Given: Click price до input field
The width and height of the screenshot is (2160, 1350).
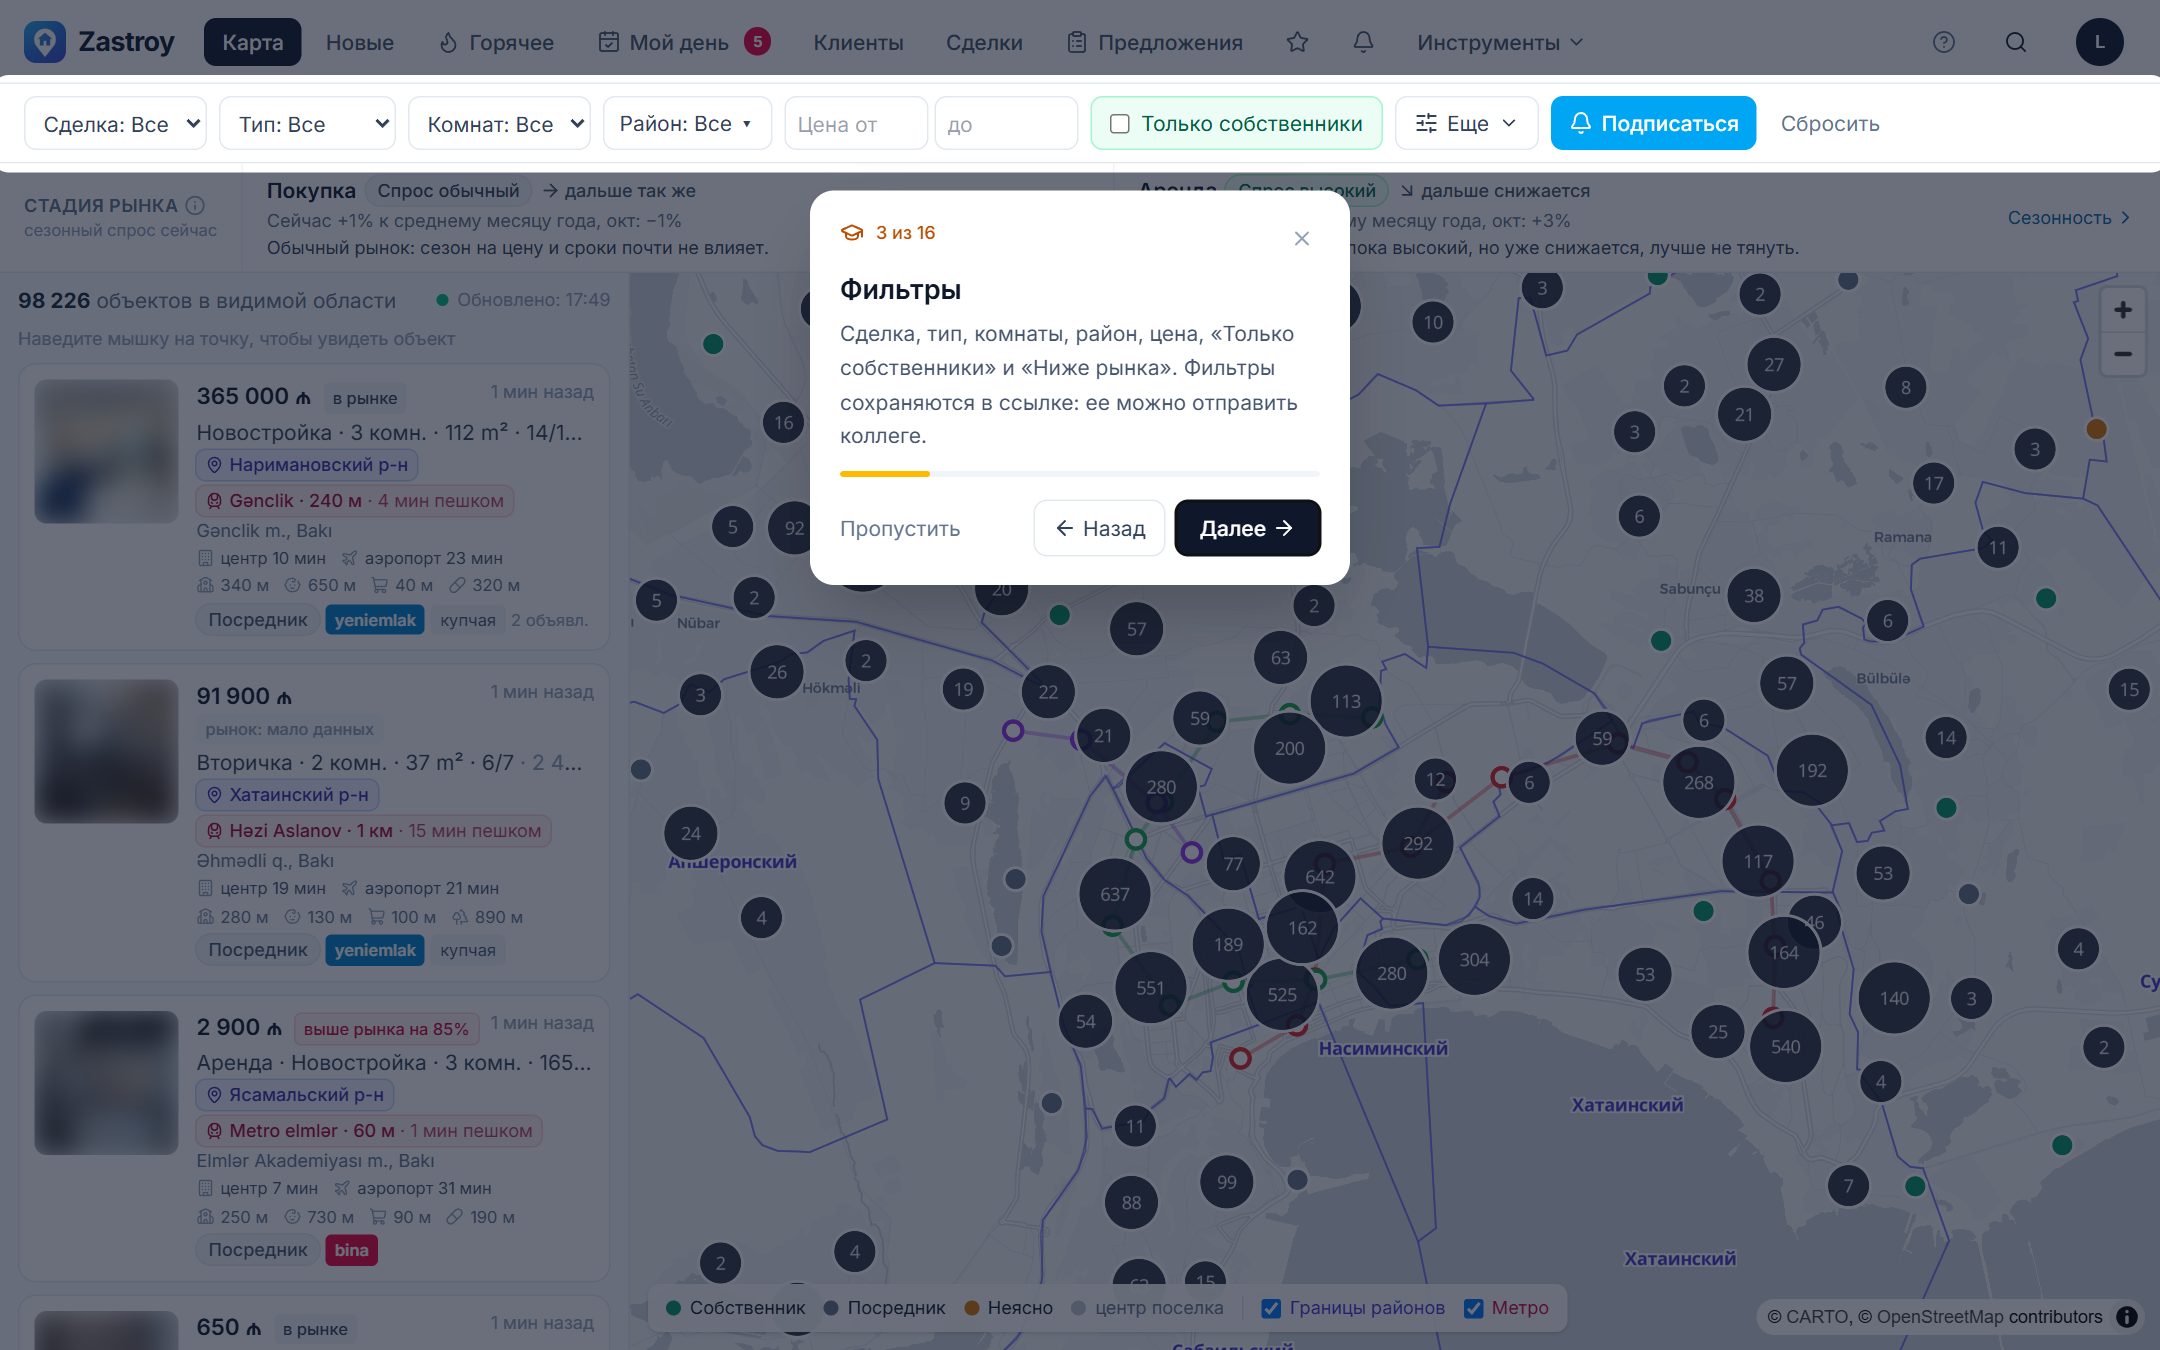Looking at the screenshot, I should point(1006,124).
